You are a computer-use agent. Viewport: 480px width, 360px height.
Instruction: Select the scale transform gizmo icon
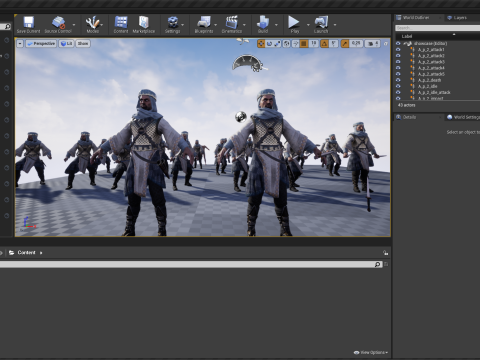point(277,44)
